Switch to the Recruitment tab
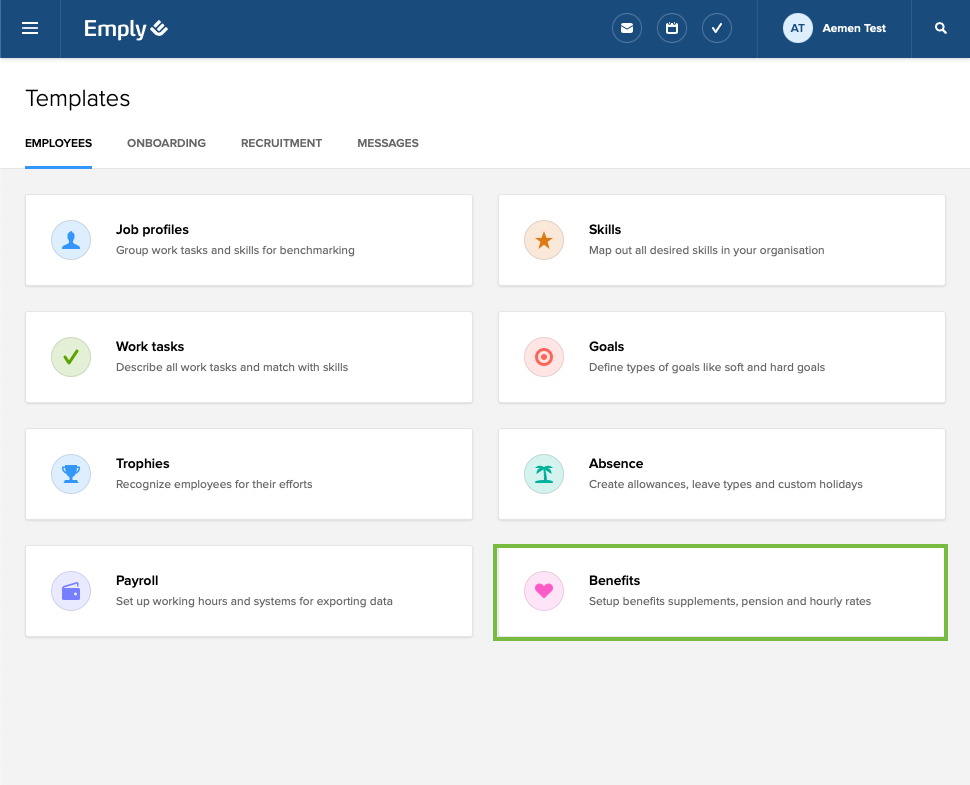The width and height of the screenshot is (970, 785). click(x=281, y=143)
